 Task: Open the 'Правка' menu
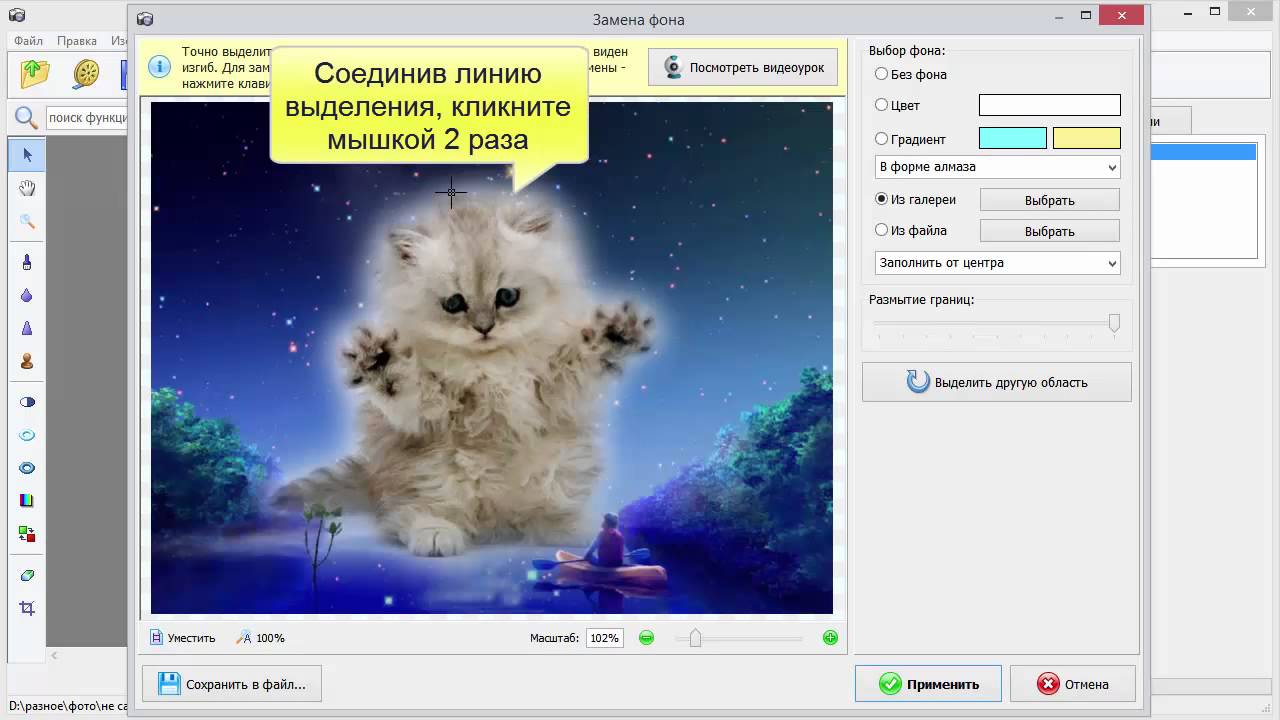point(77,41)
